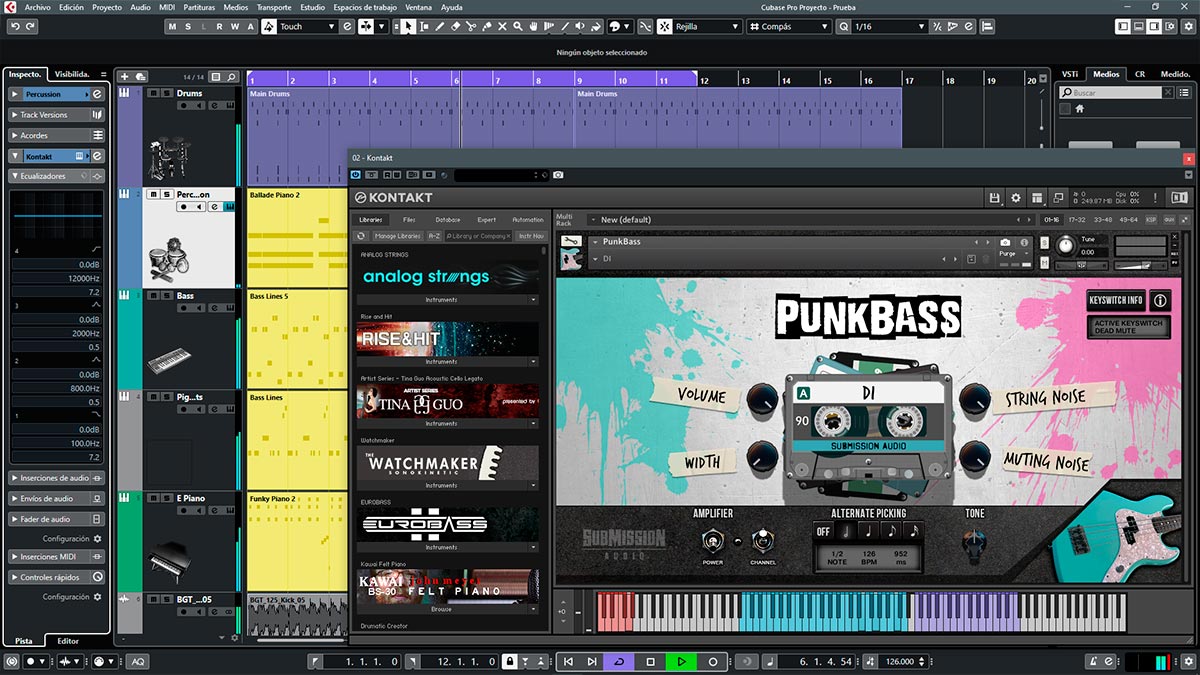This screenshot has width=1200, height=675.
Task: Click the Rise & Hit library banner
Action: [x=448, y=339]
